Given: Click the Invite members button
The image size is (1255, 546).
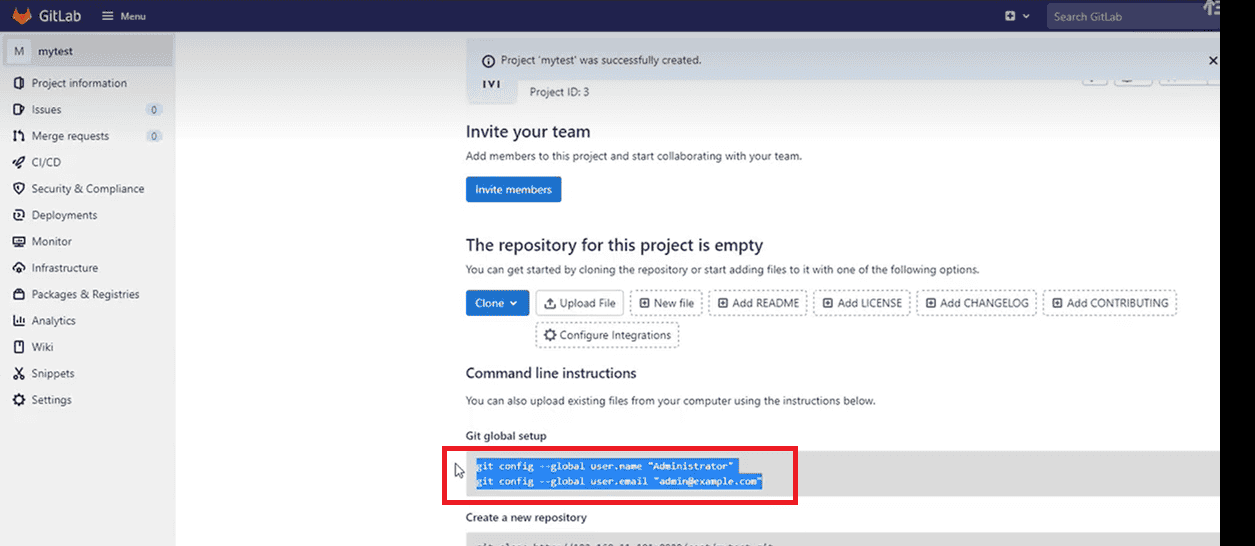Looking at the screenshot, I should (x=513, y=190).
